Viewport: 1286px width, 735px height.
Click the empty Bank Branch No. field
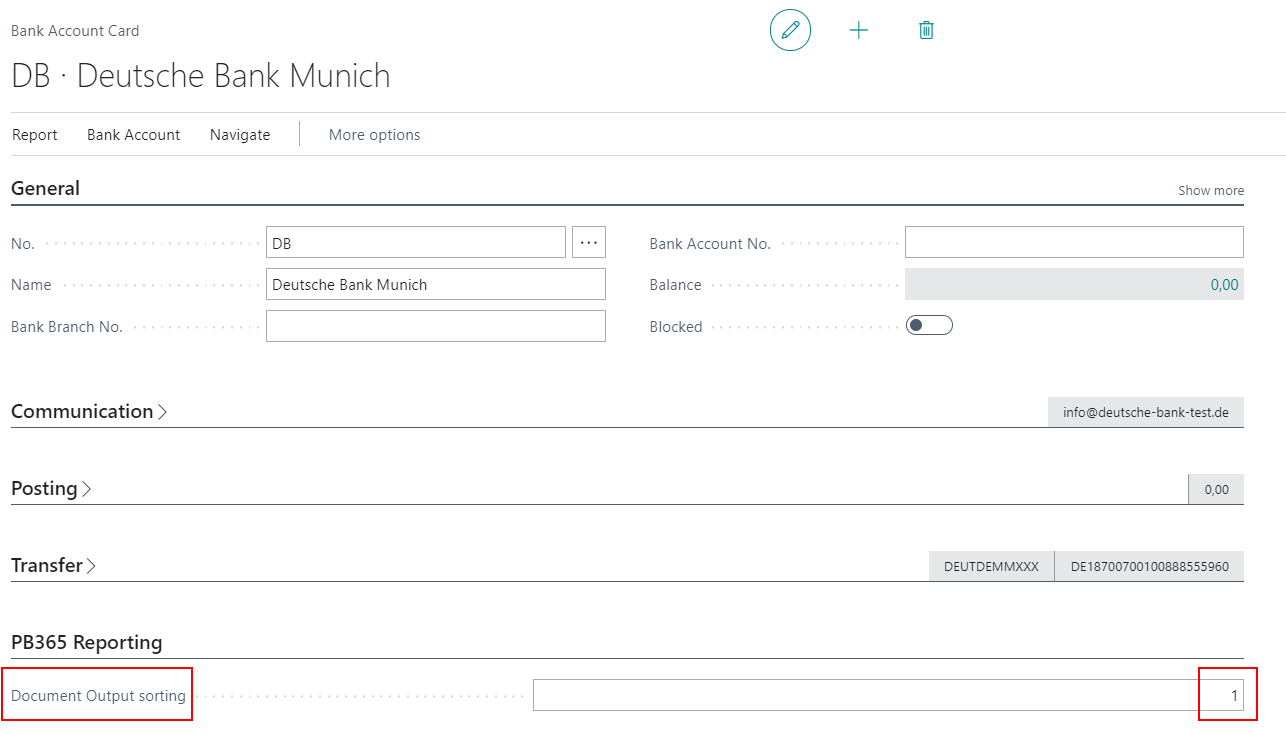(436, 326)
